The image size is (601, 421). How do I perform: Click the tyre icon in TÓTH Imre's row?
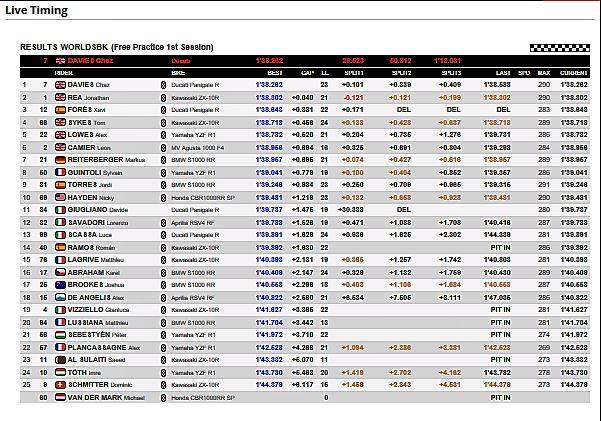(163, 373)
